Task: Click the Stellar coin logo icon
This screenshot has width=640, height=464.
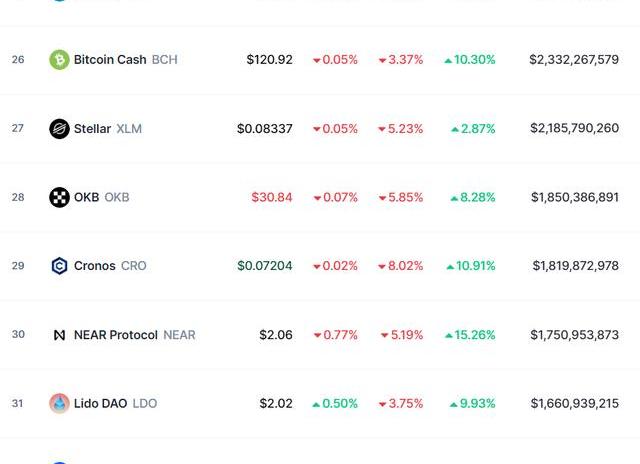Action: [x=59, y=129]
